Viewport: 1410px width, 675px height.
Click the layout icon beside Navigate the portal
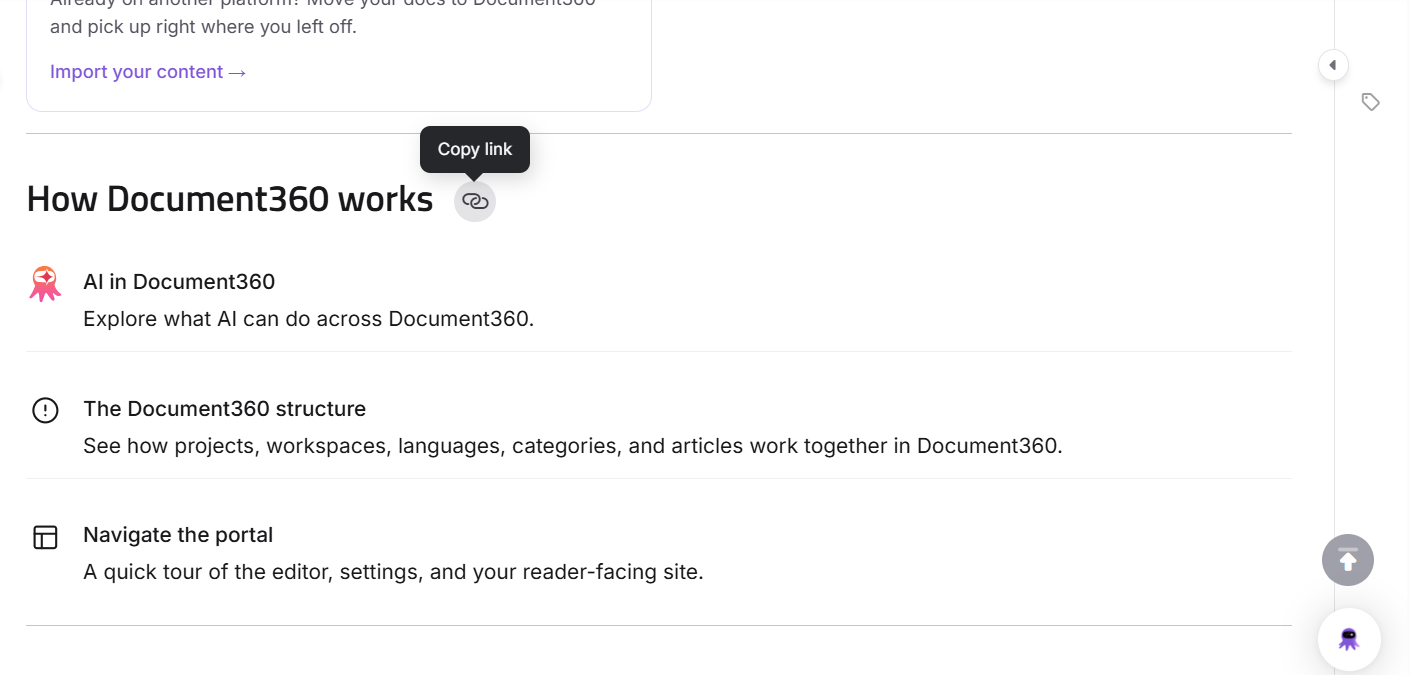point(45,537)
